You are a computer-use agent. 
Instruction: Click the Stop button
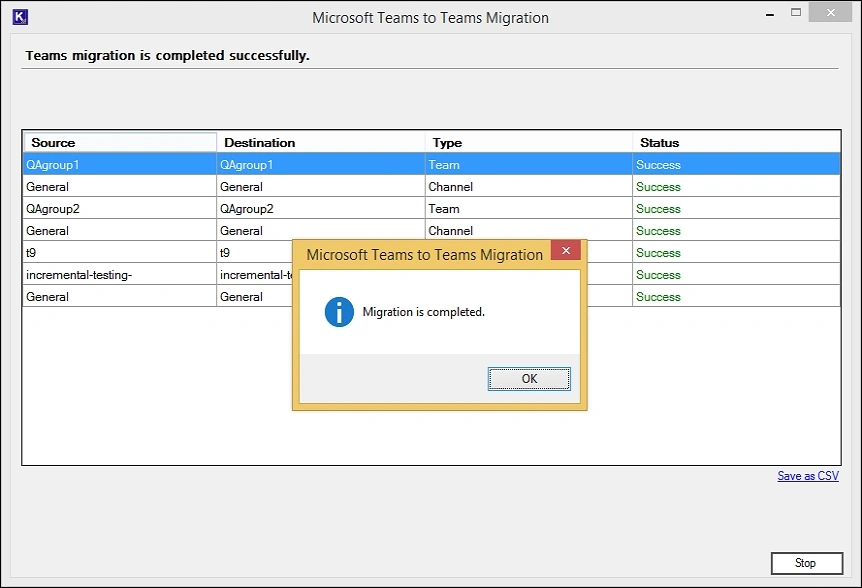(x=806, y=563)
